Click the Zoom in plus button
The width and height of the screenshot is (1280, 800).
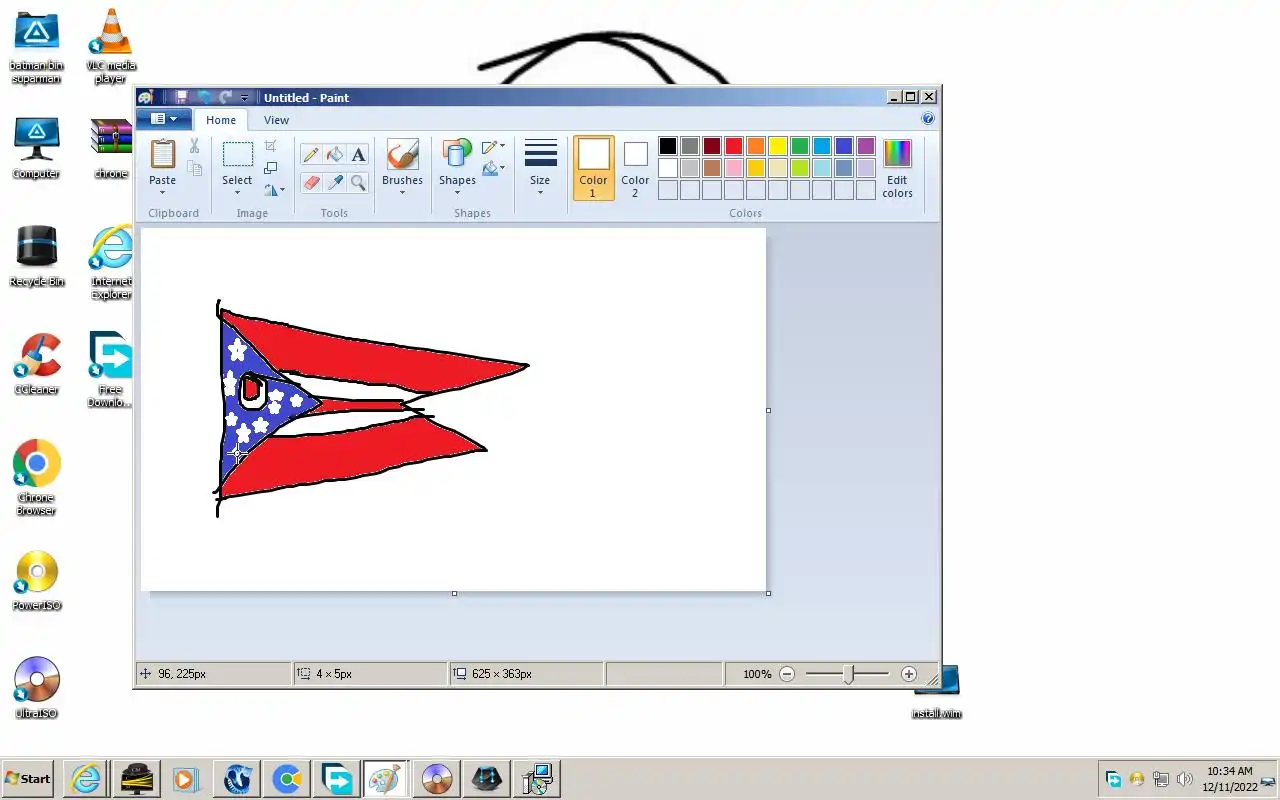click(x=908, y=674)
